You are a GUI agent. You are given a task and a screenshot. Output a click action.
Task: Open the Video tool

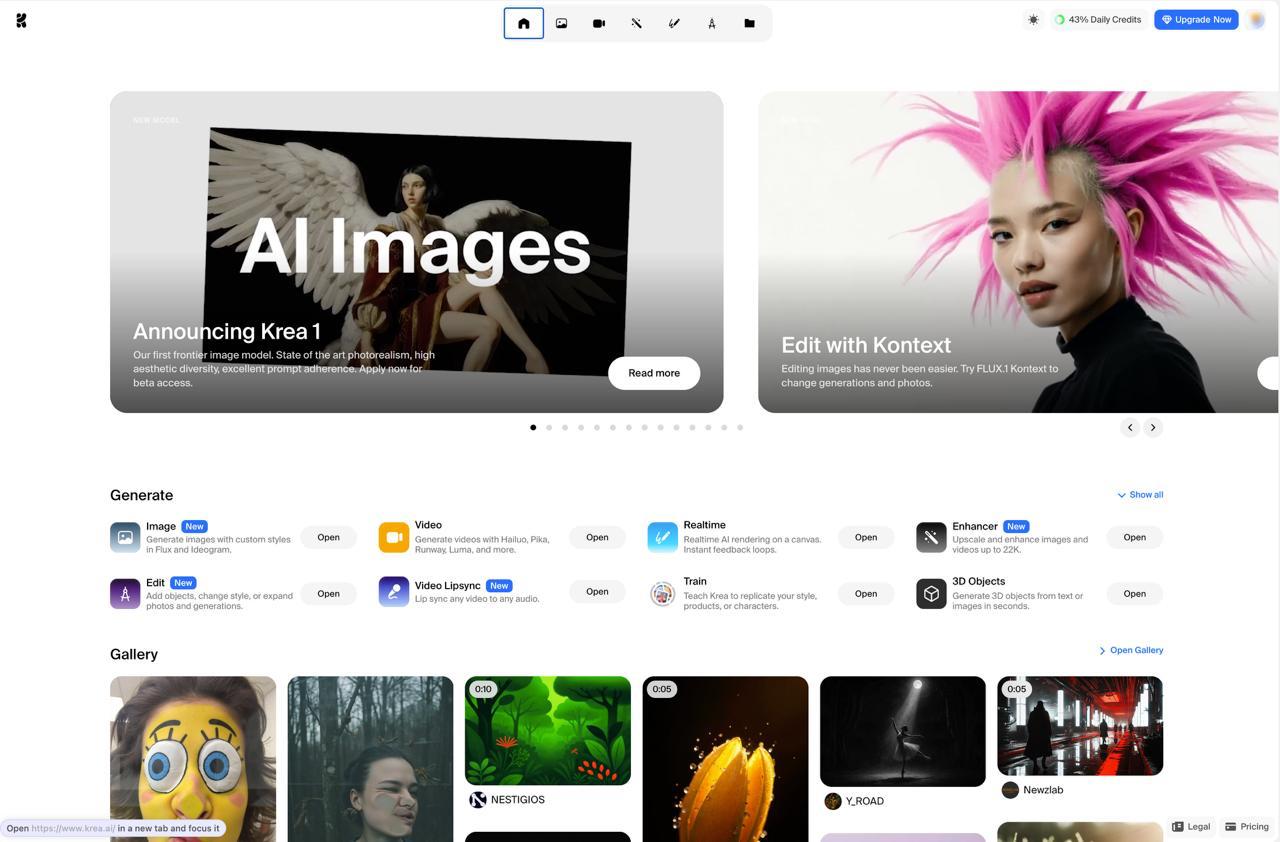pos(597,537)
